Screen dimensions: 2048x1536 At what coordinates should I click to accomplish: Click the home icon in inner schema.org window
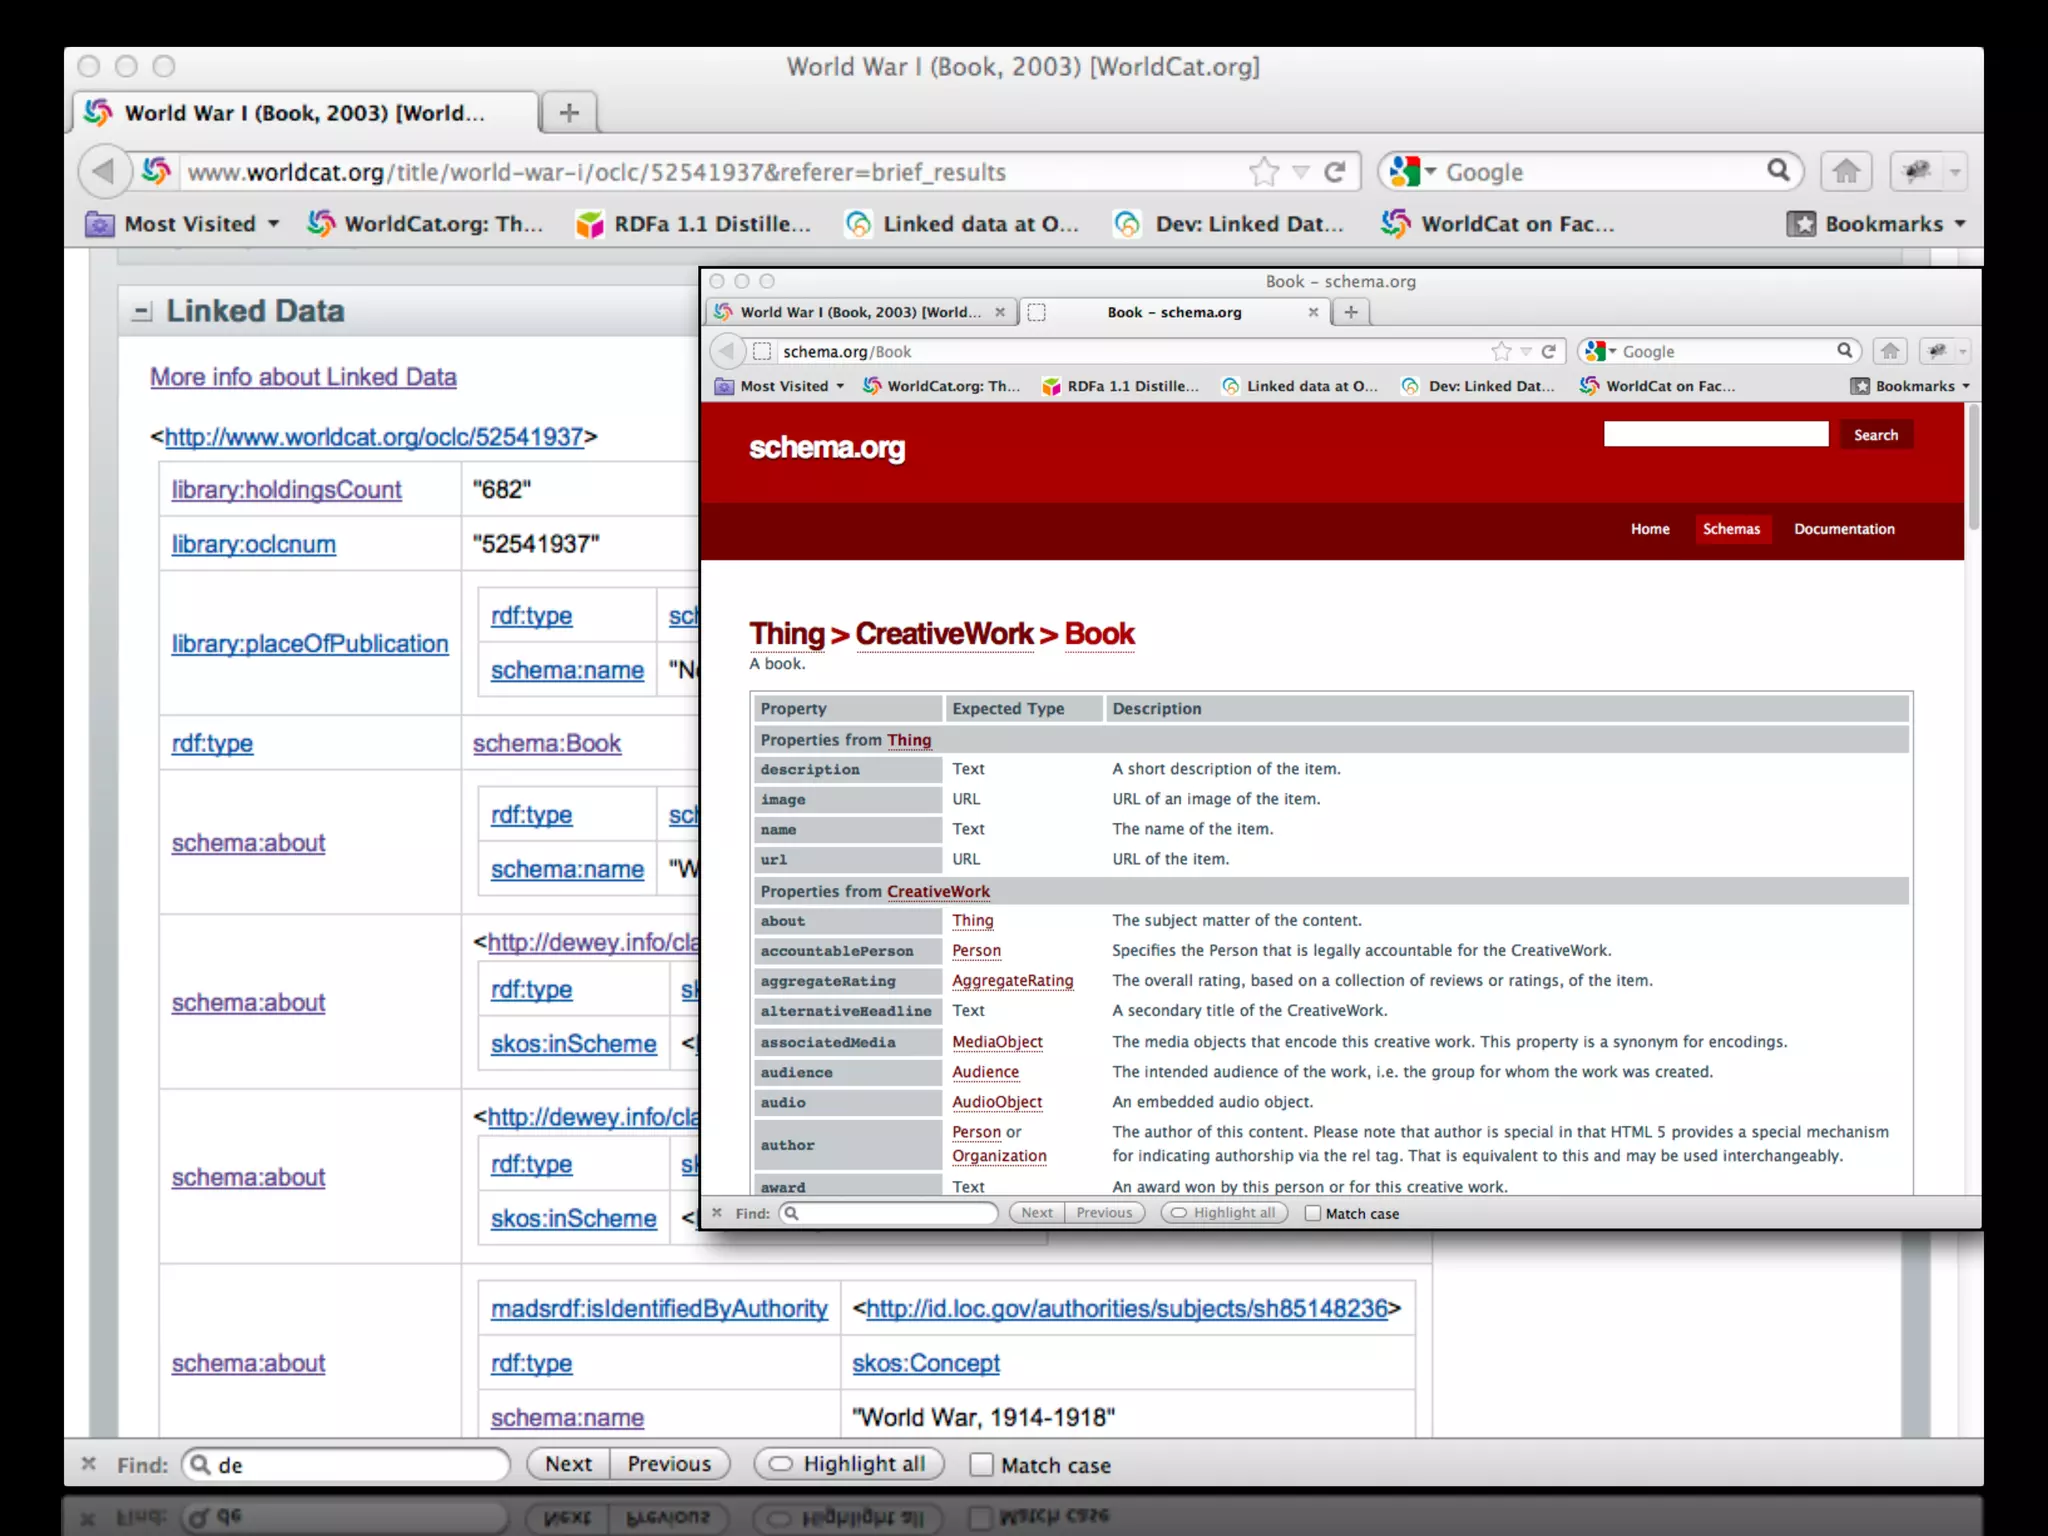1889,351
